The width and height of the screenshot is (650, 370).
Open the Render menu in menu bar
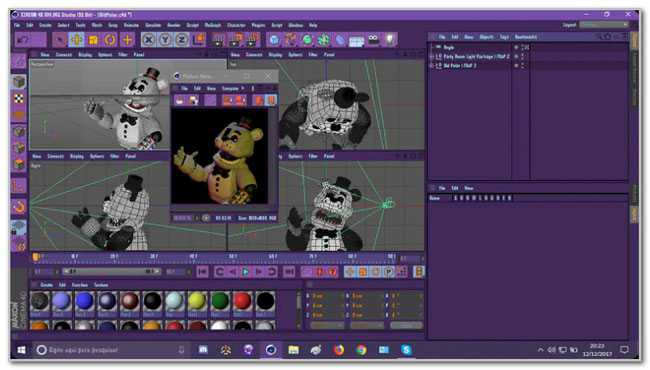point(174,25)
